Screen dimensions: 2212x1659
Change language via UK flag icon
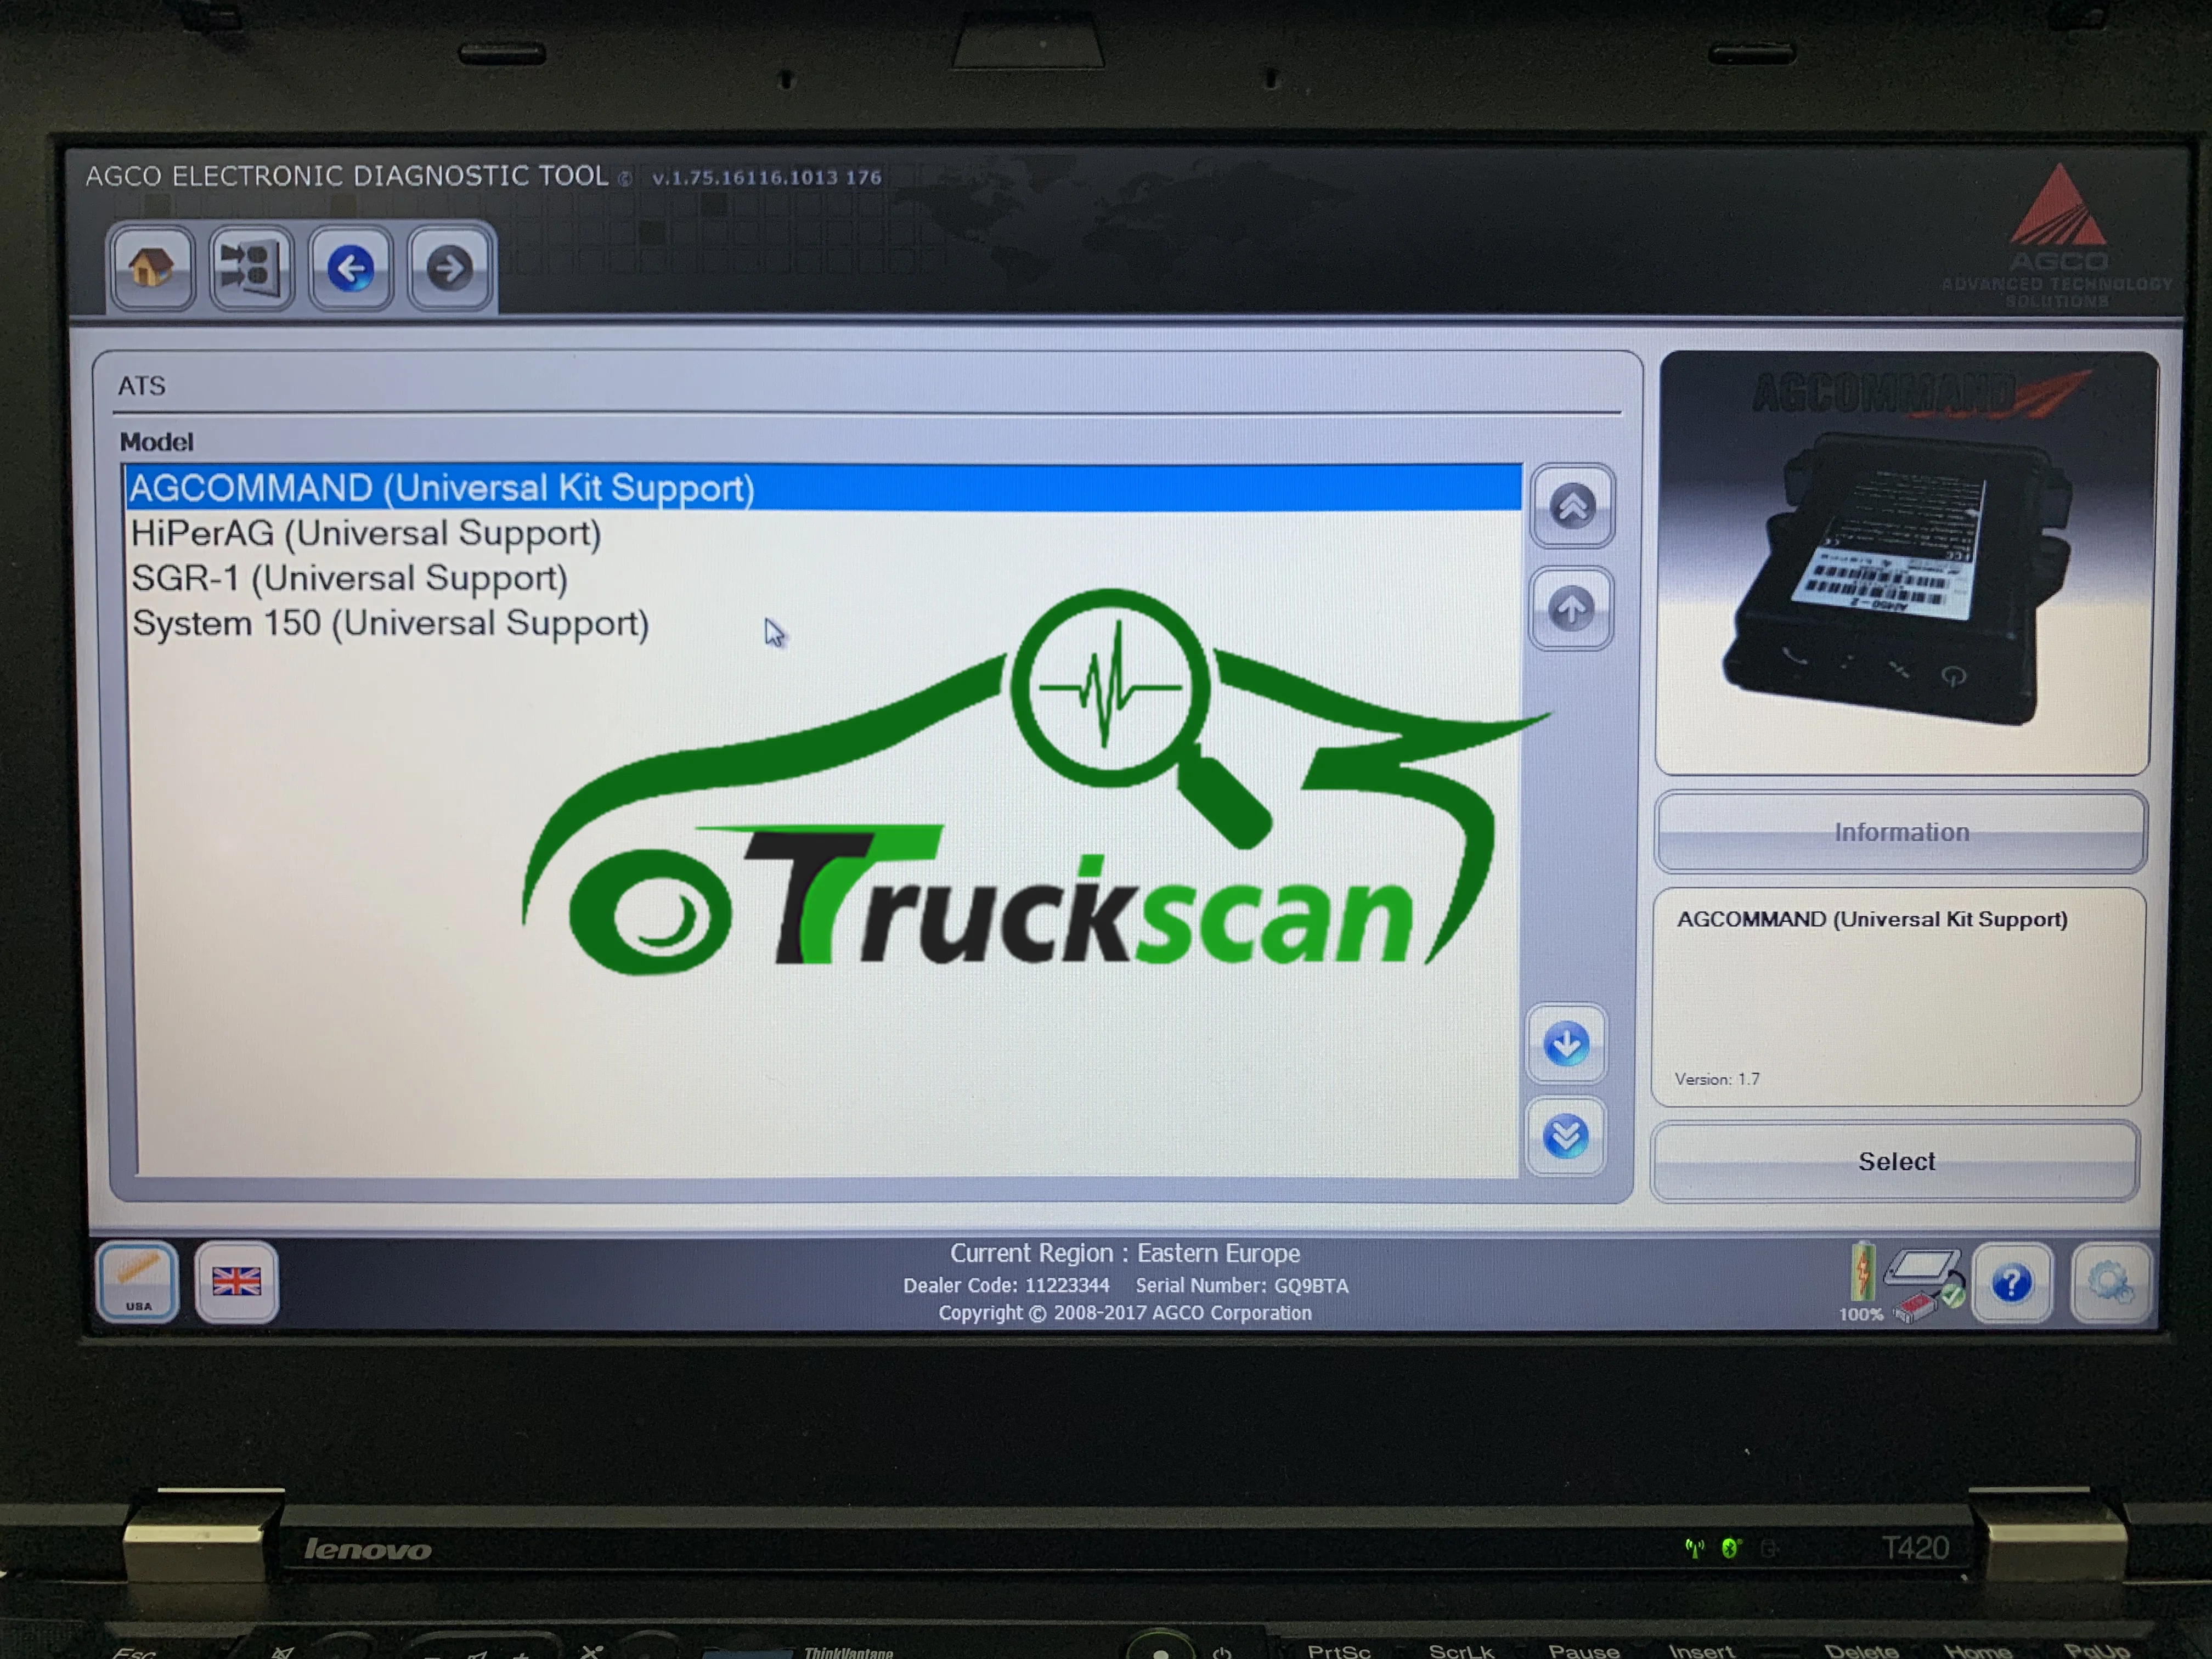click(x=236, y=1282)
